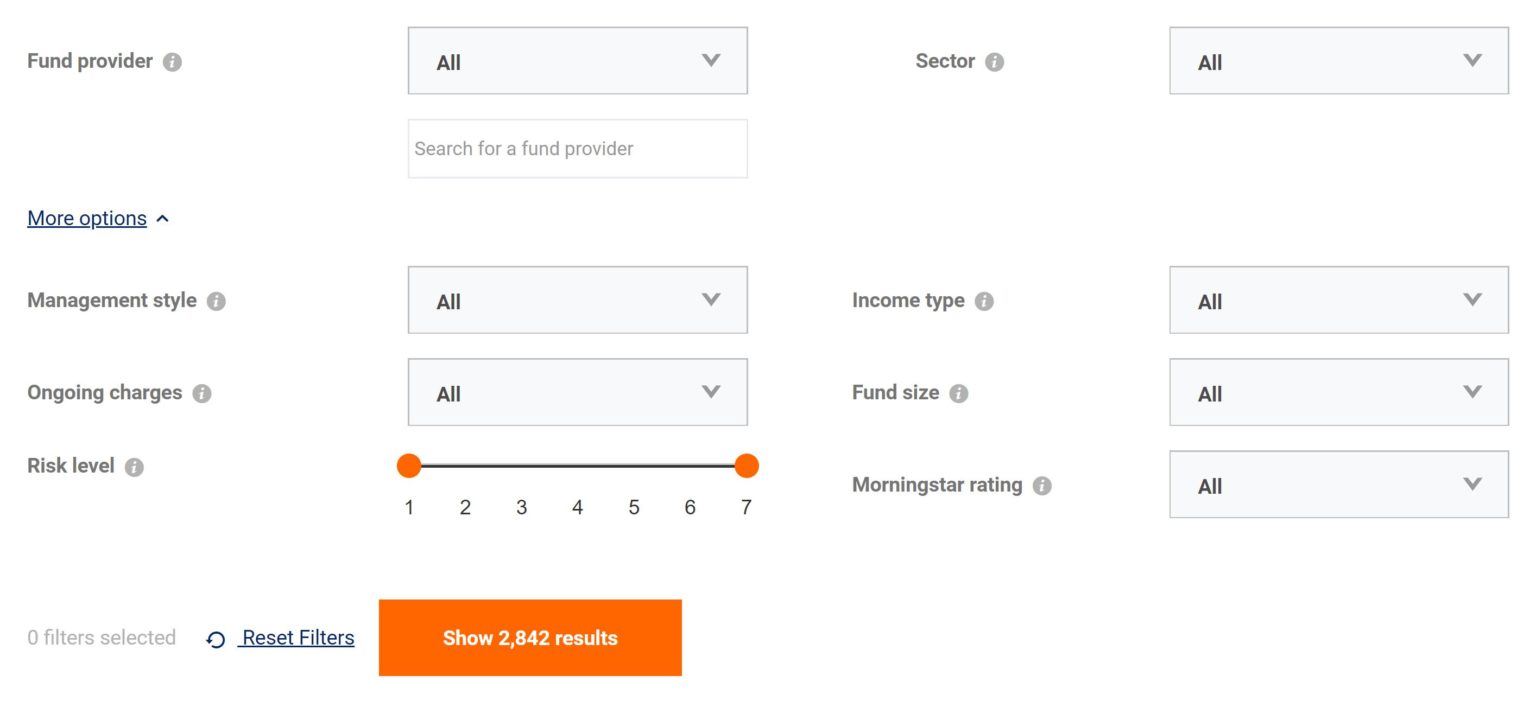
Task: Open the Morningstar rating dropdown
Action: coord(1339,484)
